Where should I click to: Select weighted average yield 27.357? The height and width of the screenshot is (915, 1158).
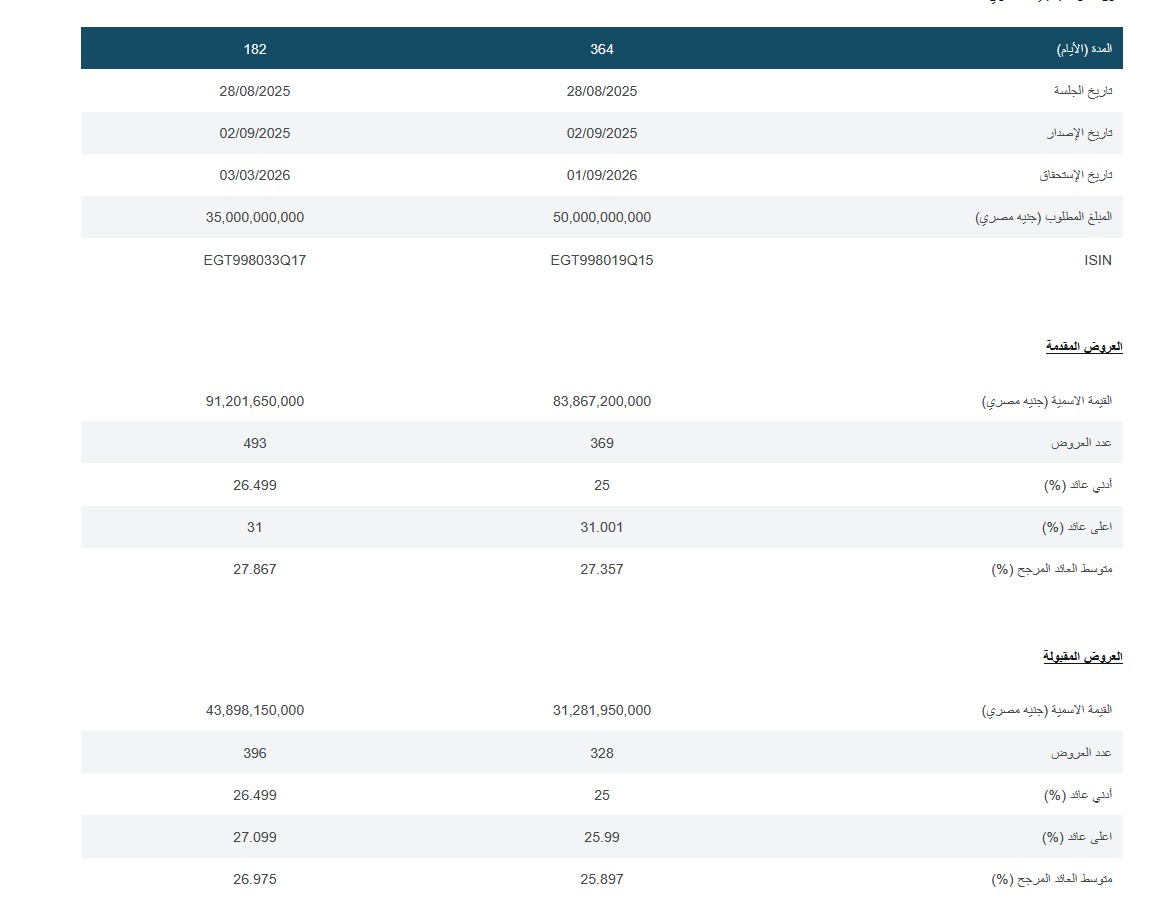tap(602, 569)
